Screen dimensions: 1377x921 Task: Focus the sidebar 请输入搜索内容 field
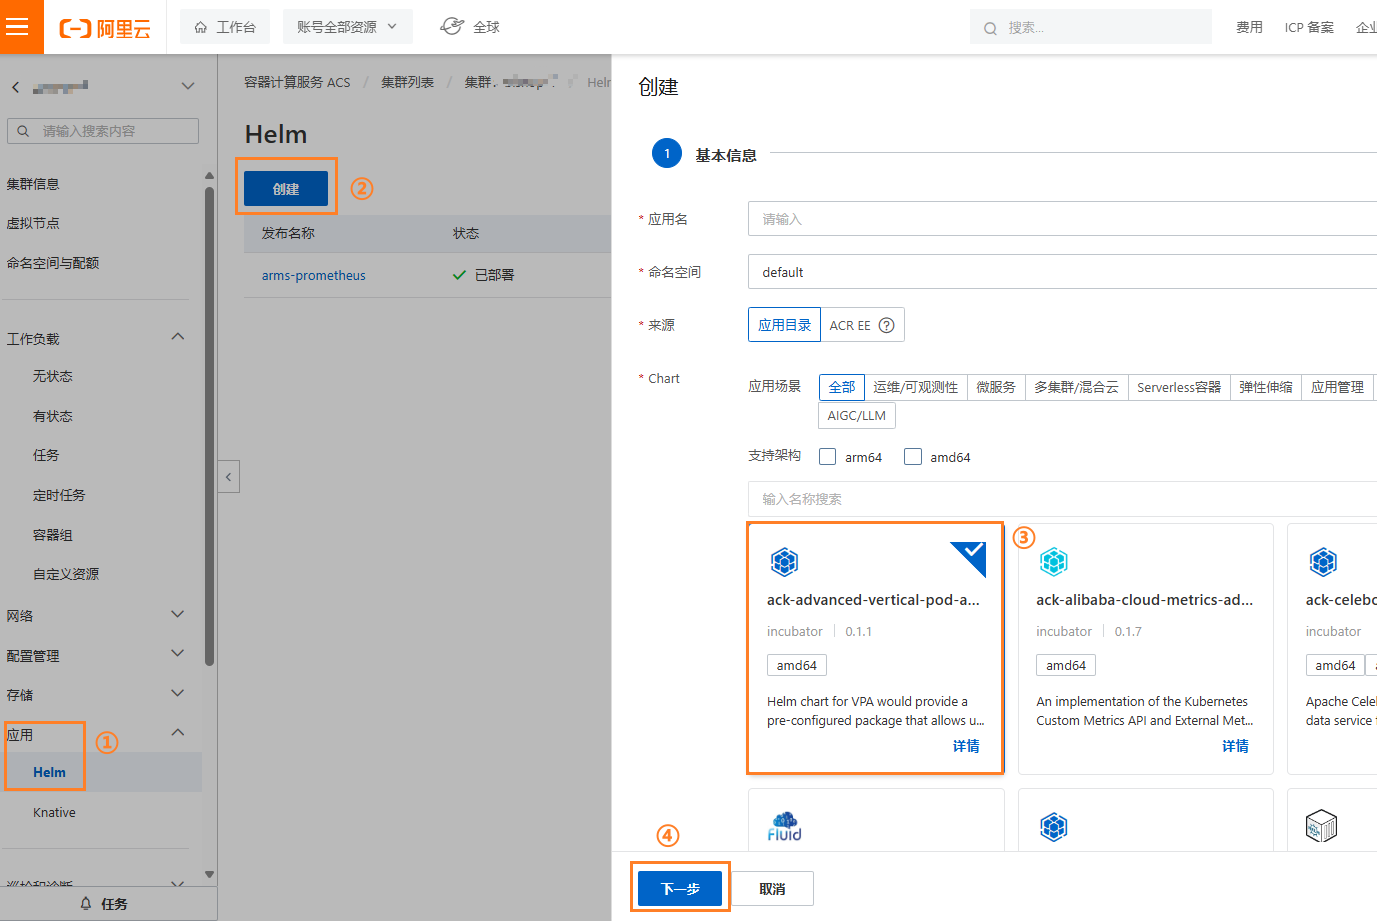pos(103,131)
